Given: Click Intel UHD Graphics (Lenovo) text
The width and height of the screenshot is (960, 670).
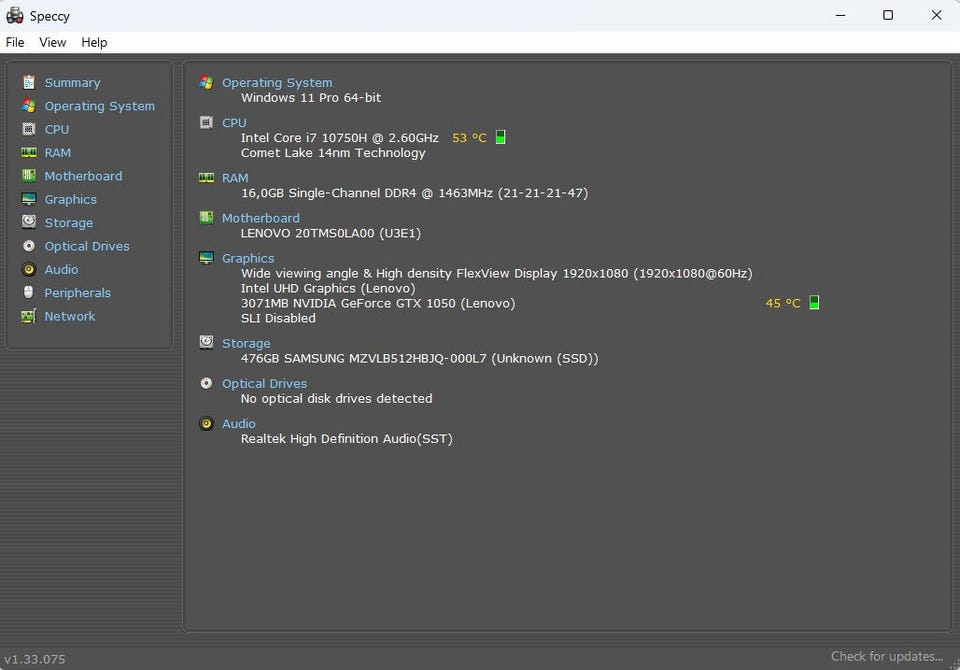Looking at the screenshot, I should coord(328,288).
